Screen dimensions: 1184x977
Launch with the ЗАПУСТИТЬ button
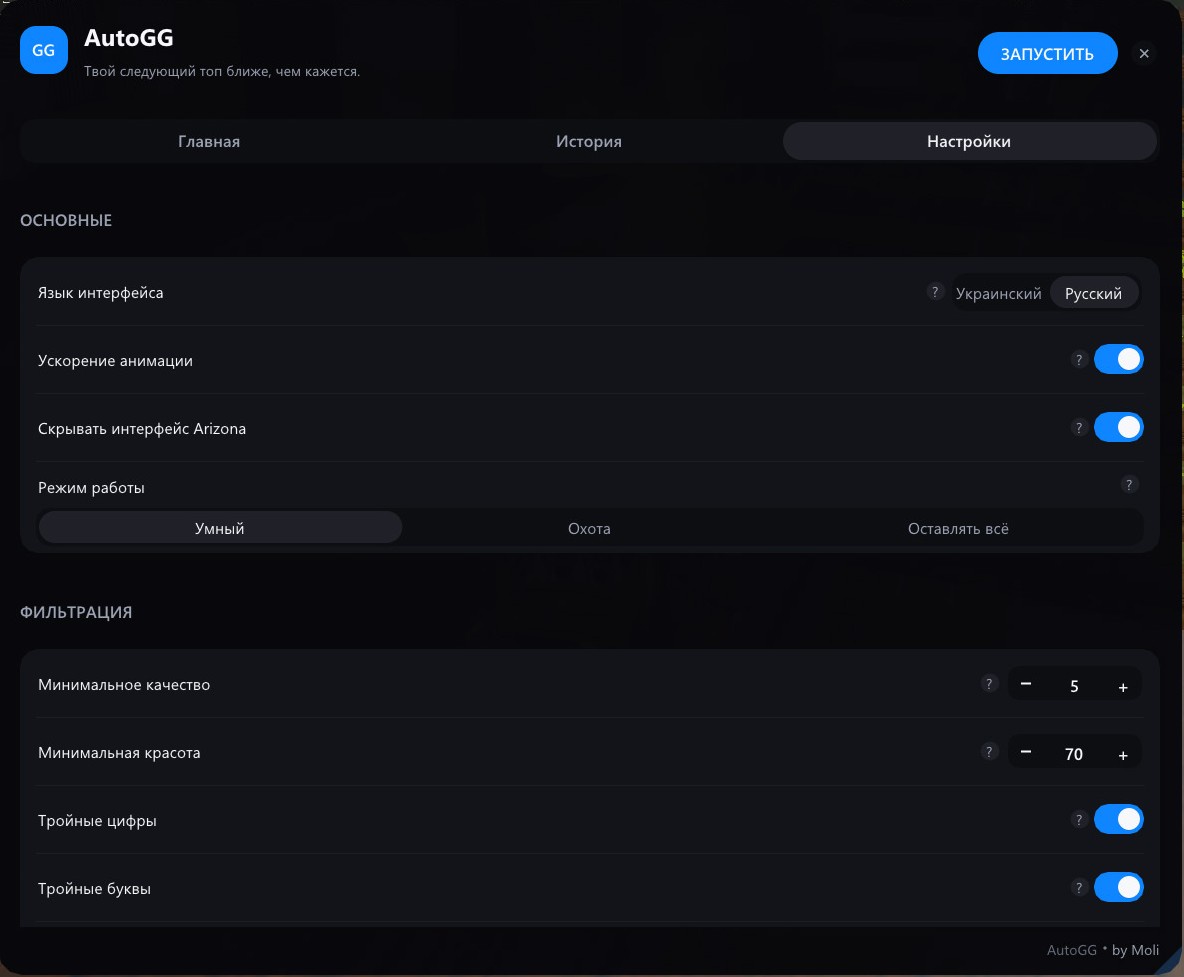tap(1047, 54)
